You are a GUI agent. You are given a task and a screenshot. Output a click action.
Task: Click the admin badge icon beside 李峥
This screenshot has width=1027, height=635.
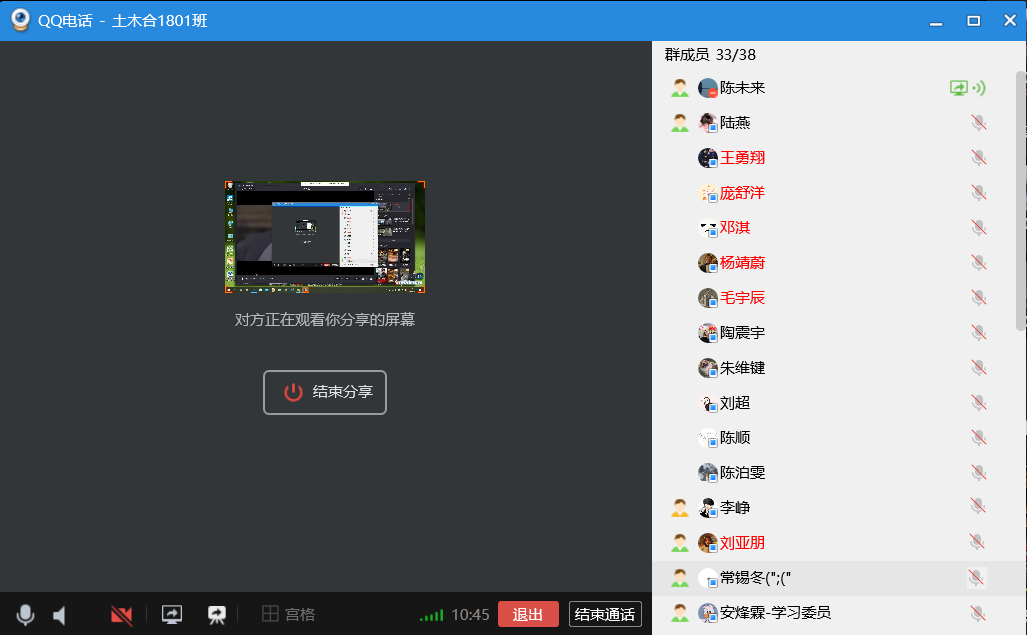(x=680, y=508)
